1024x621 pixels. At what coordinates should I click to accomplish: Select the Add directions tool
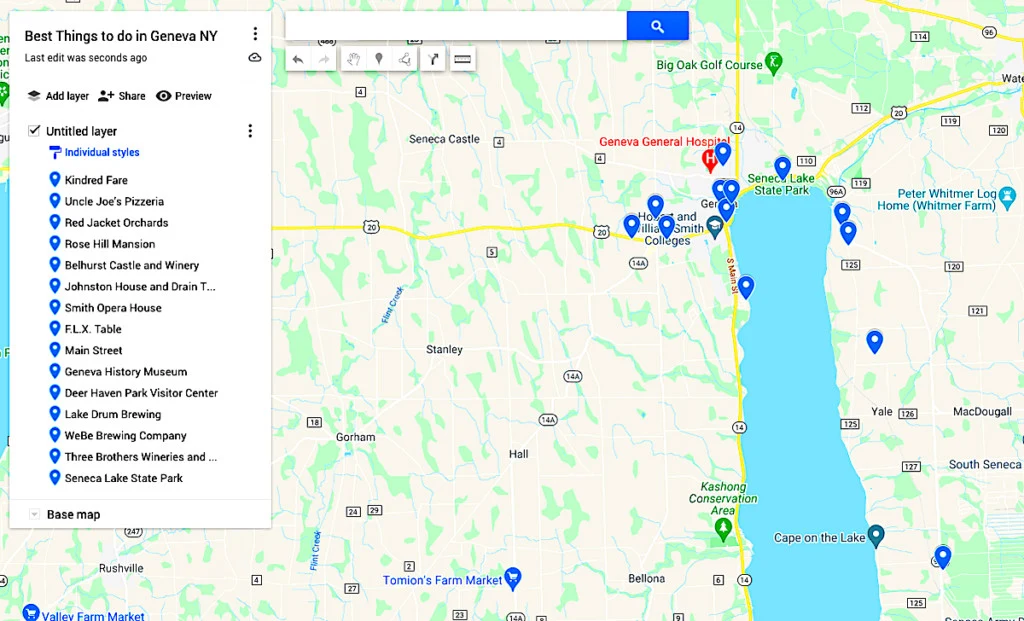coord(433,59)
